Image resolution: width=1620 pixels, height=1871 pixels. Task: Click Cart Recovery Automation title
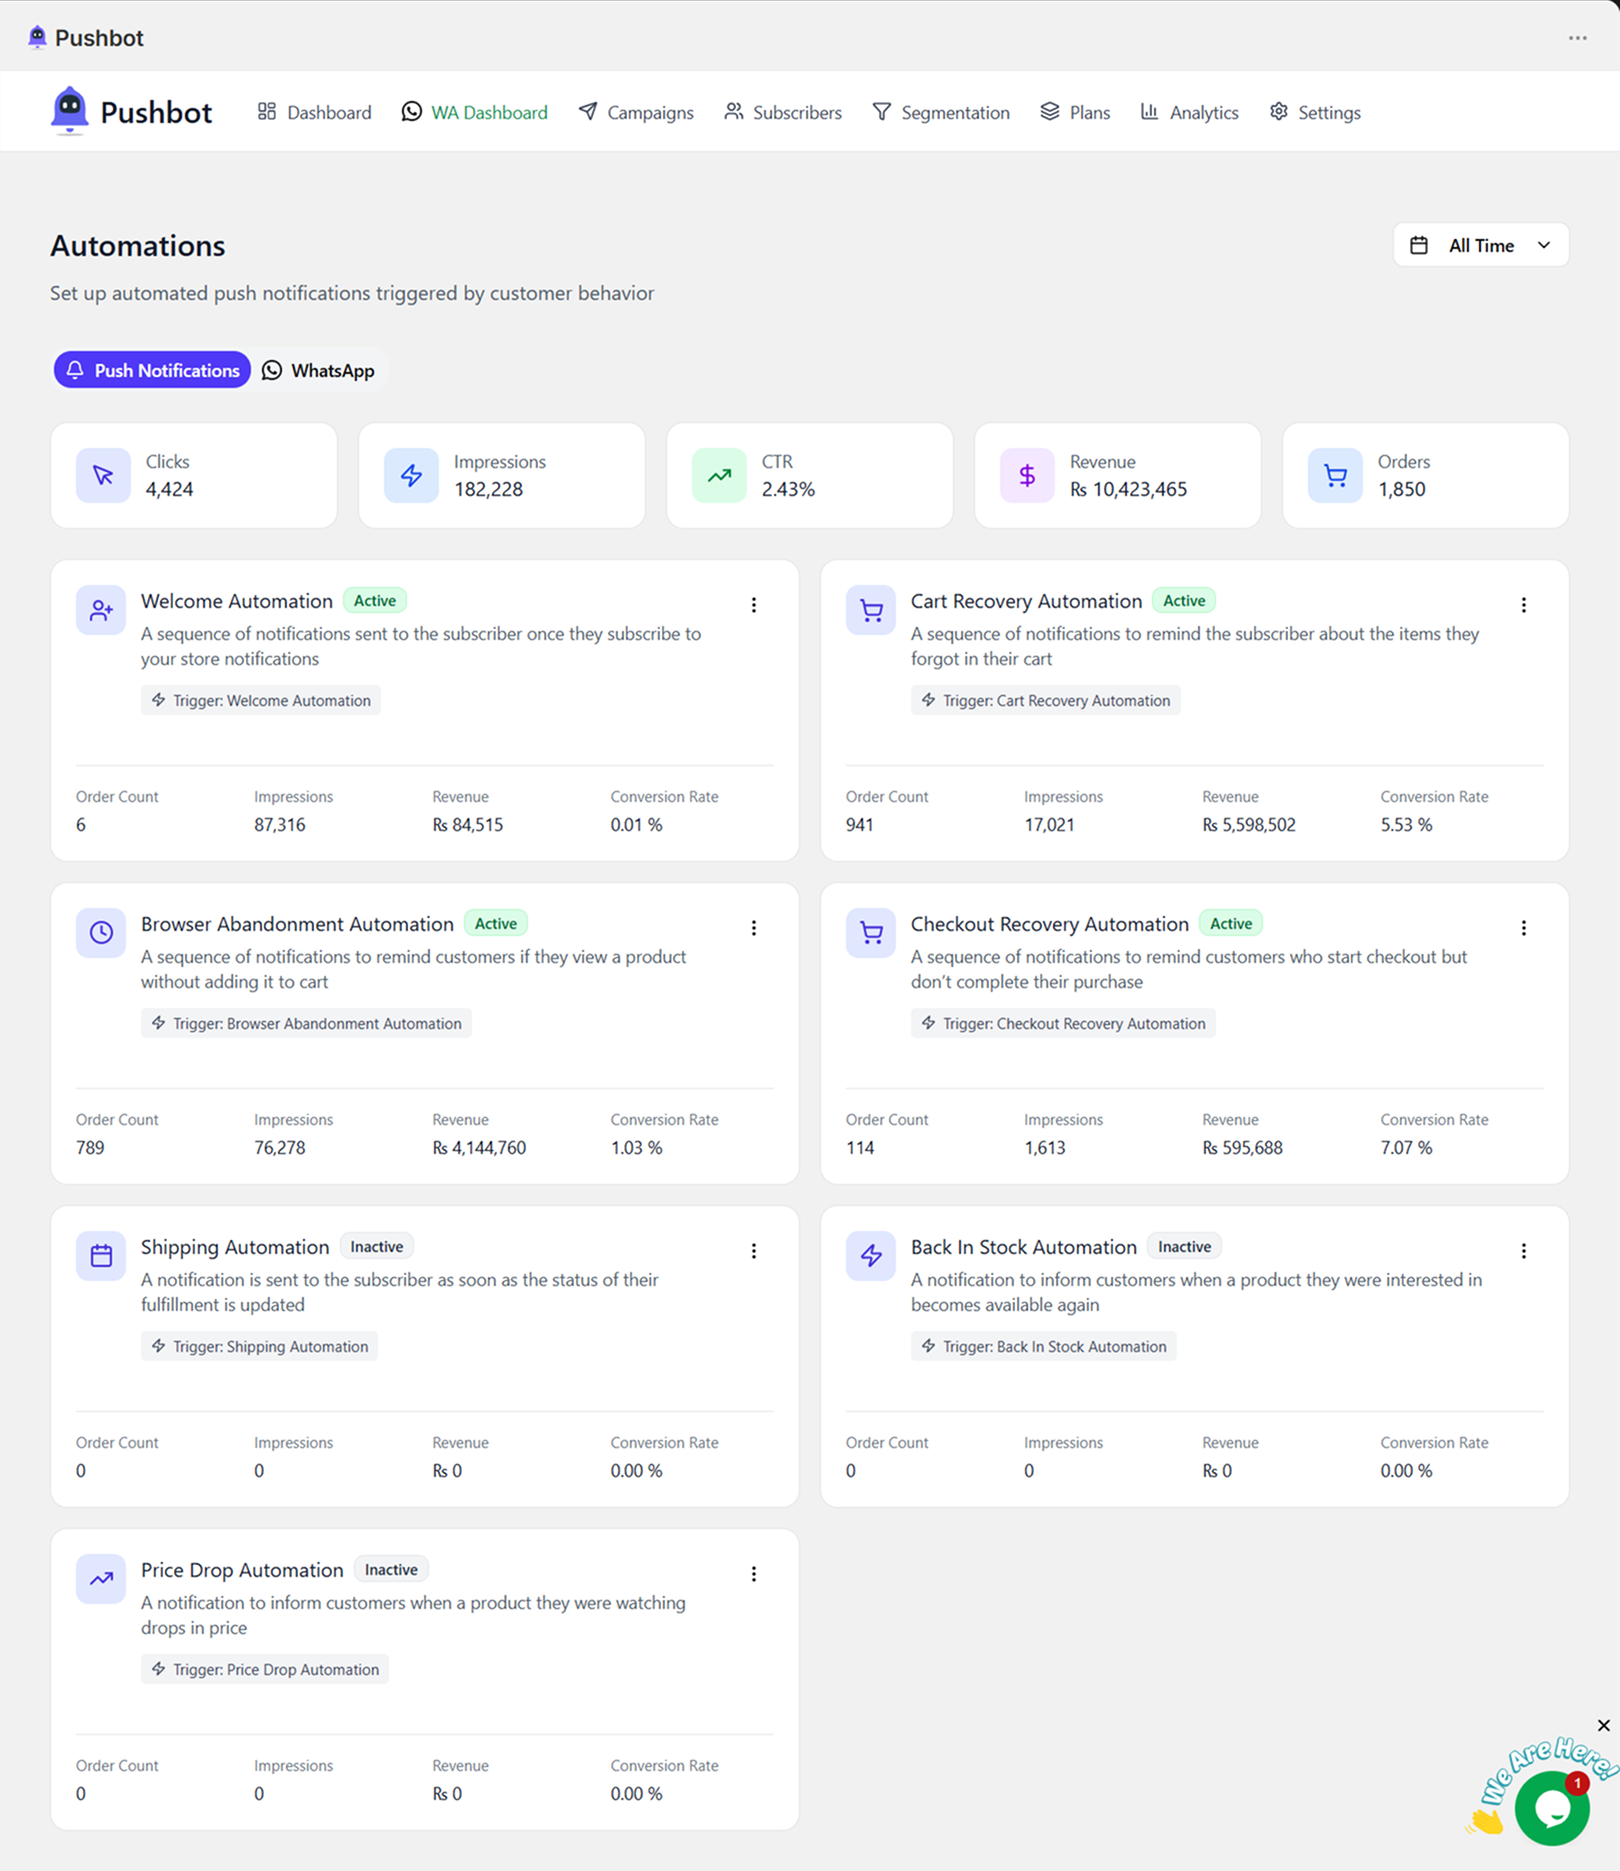pyautogui.click(x=1026, y=601)
